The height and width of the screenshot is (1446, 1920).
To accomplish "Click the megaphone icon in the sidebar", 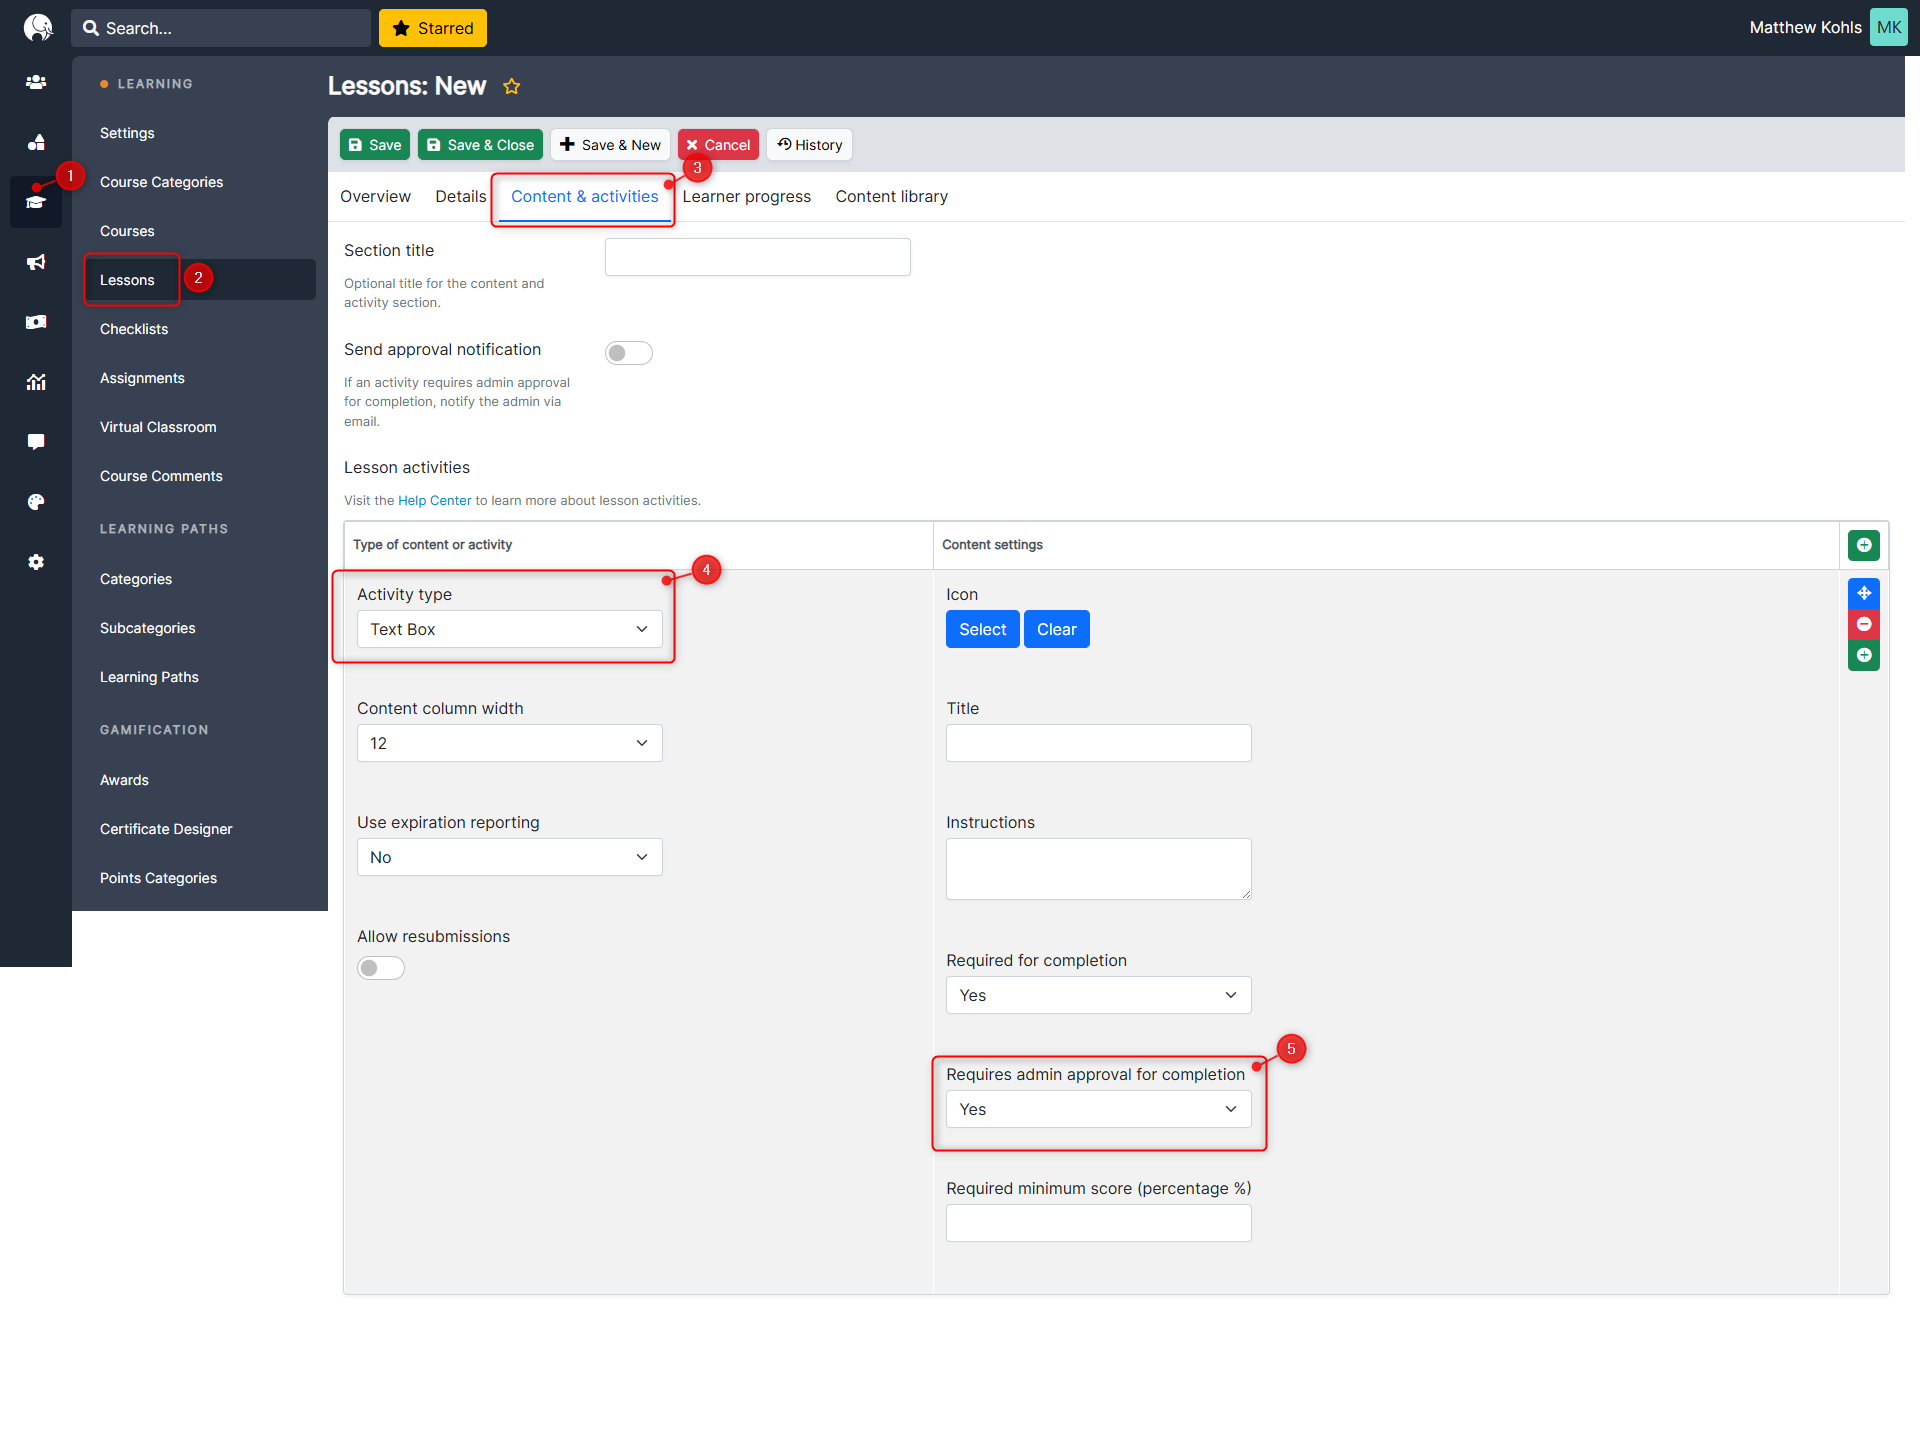I will pyautogui.click(x=36, y=262).
